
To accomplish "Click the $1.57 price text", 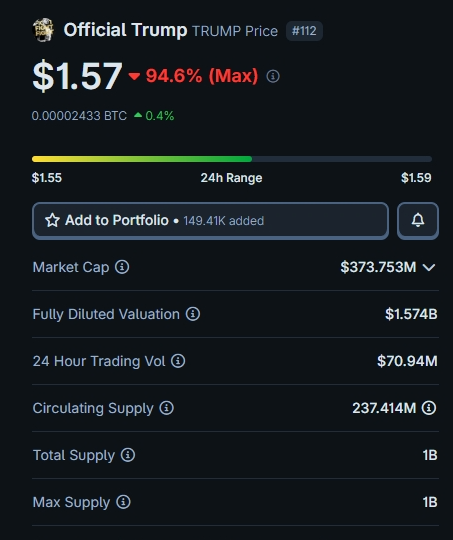I will 77,75.
